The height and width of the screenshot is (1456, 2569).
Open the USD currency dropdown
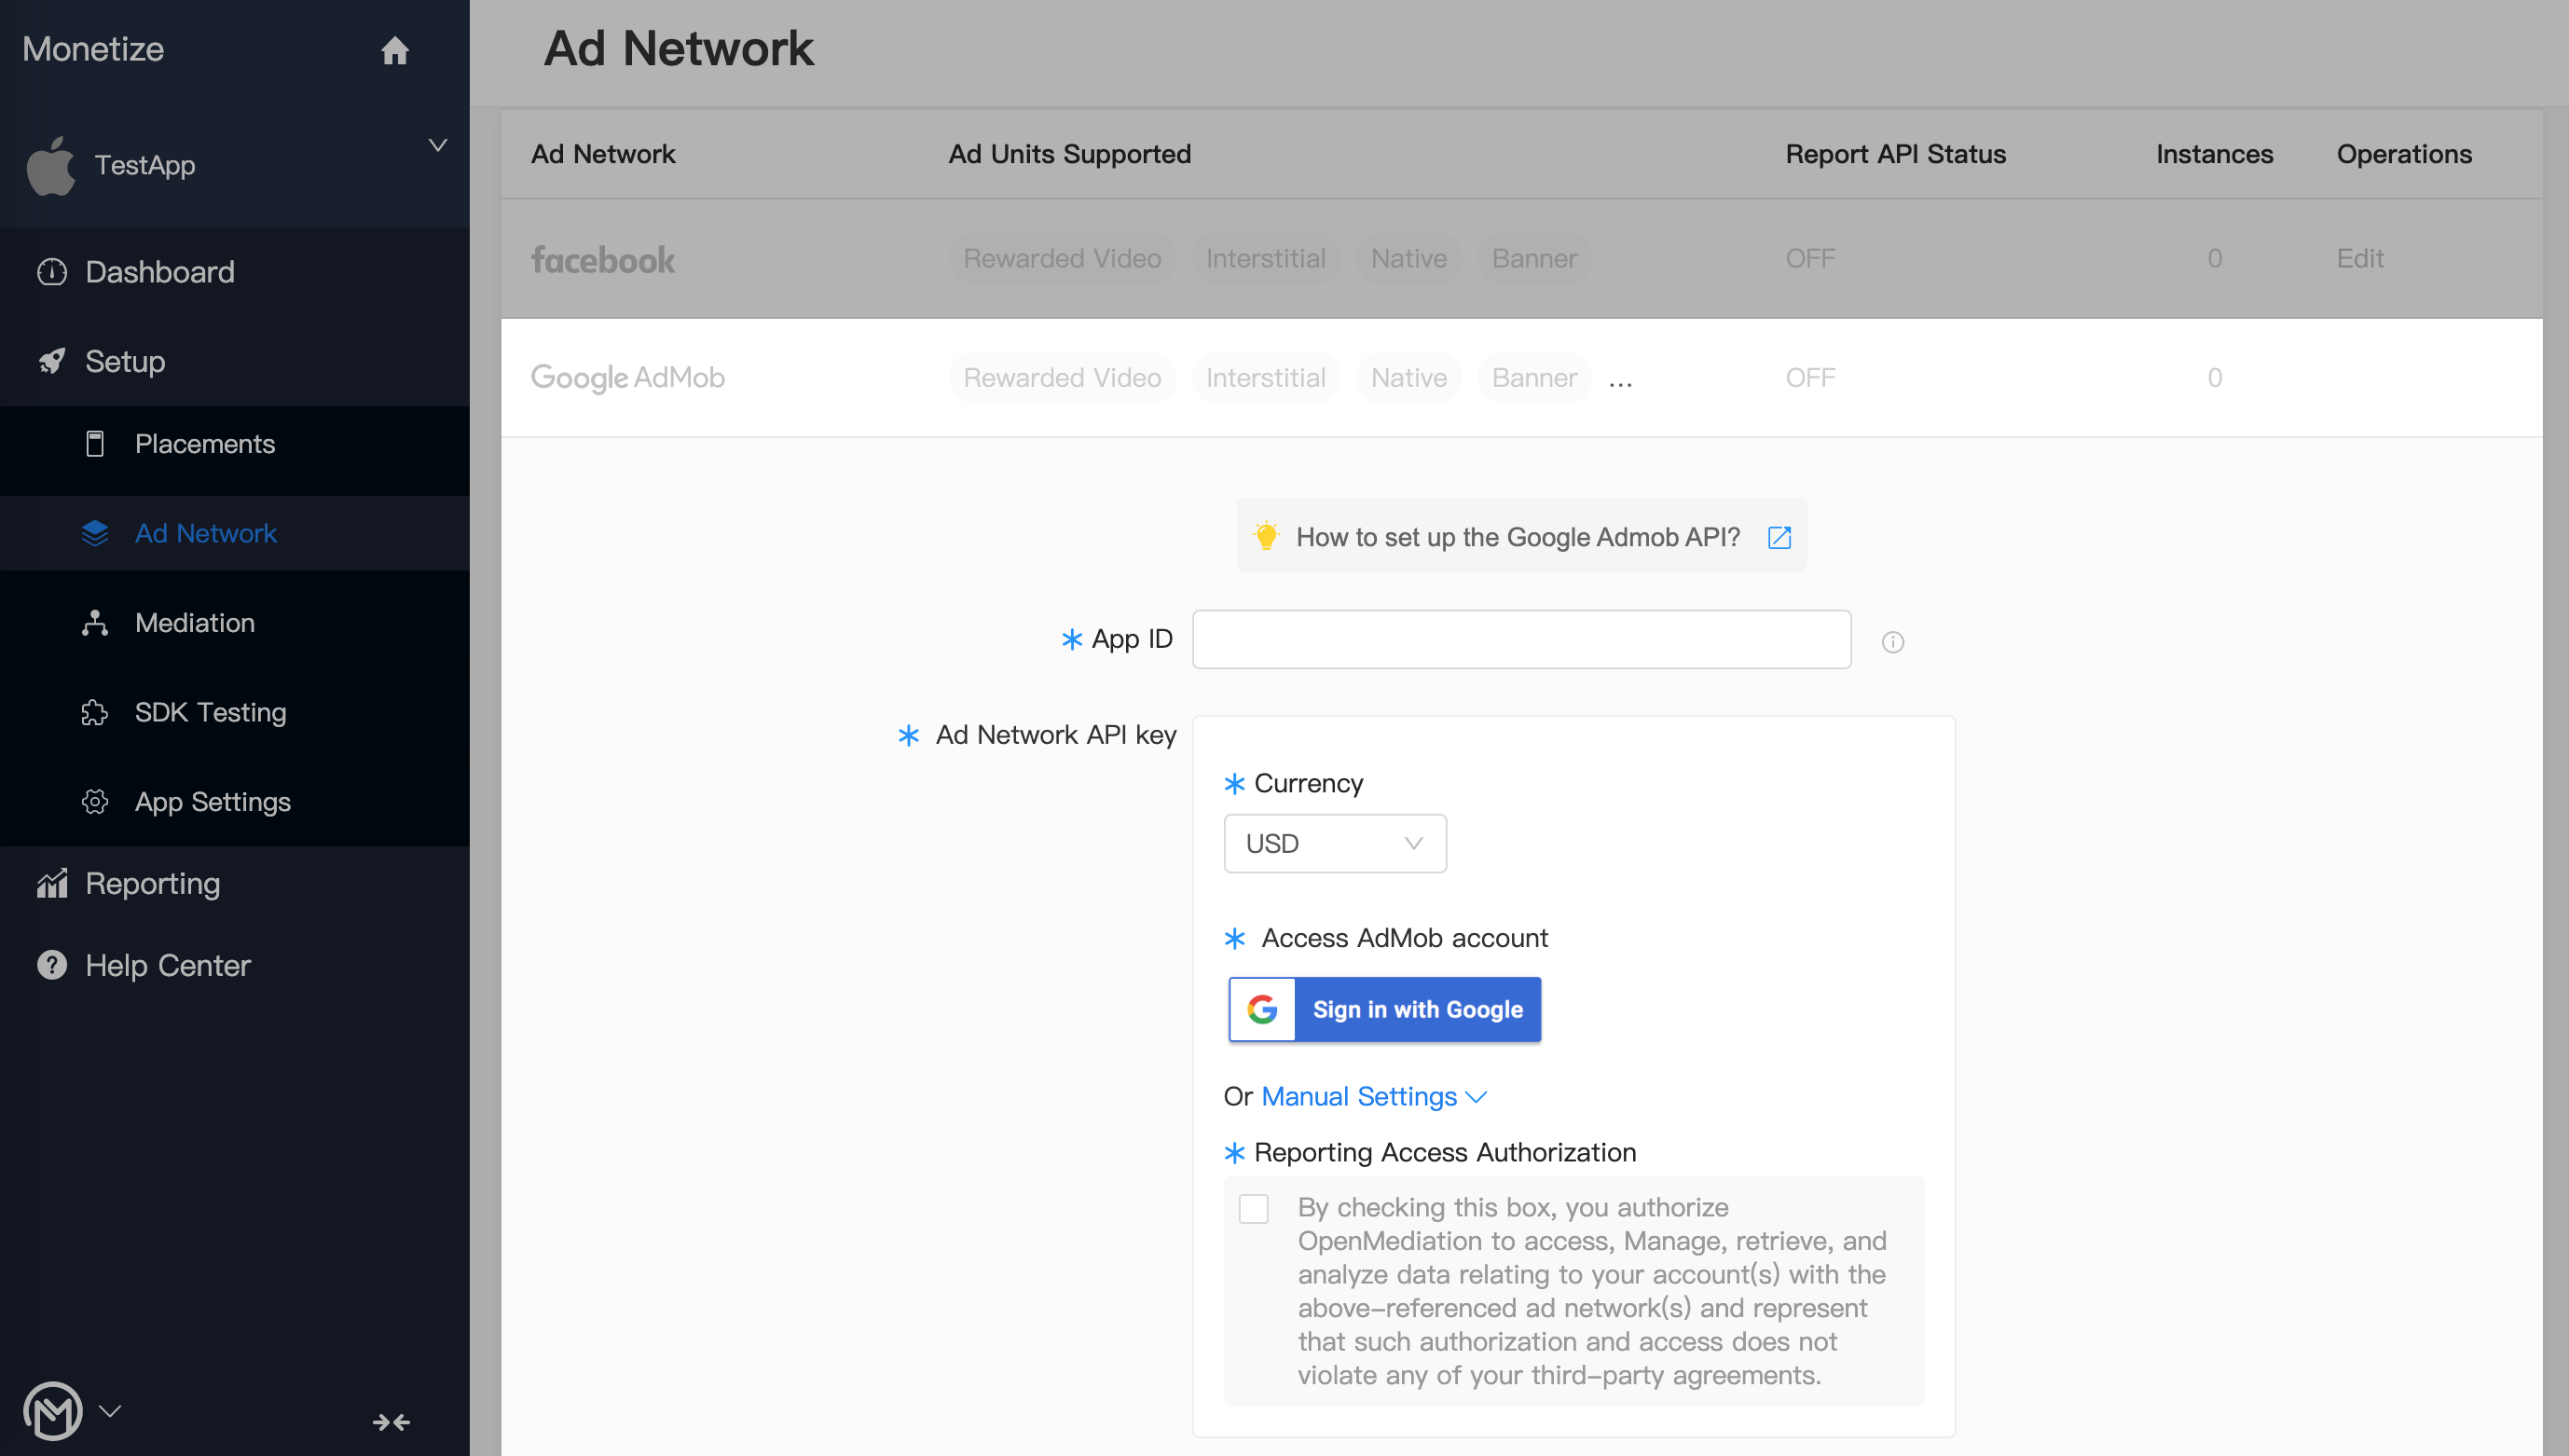coord(1335,843)
